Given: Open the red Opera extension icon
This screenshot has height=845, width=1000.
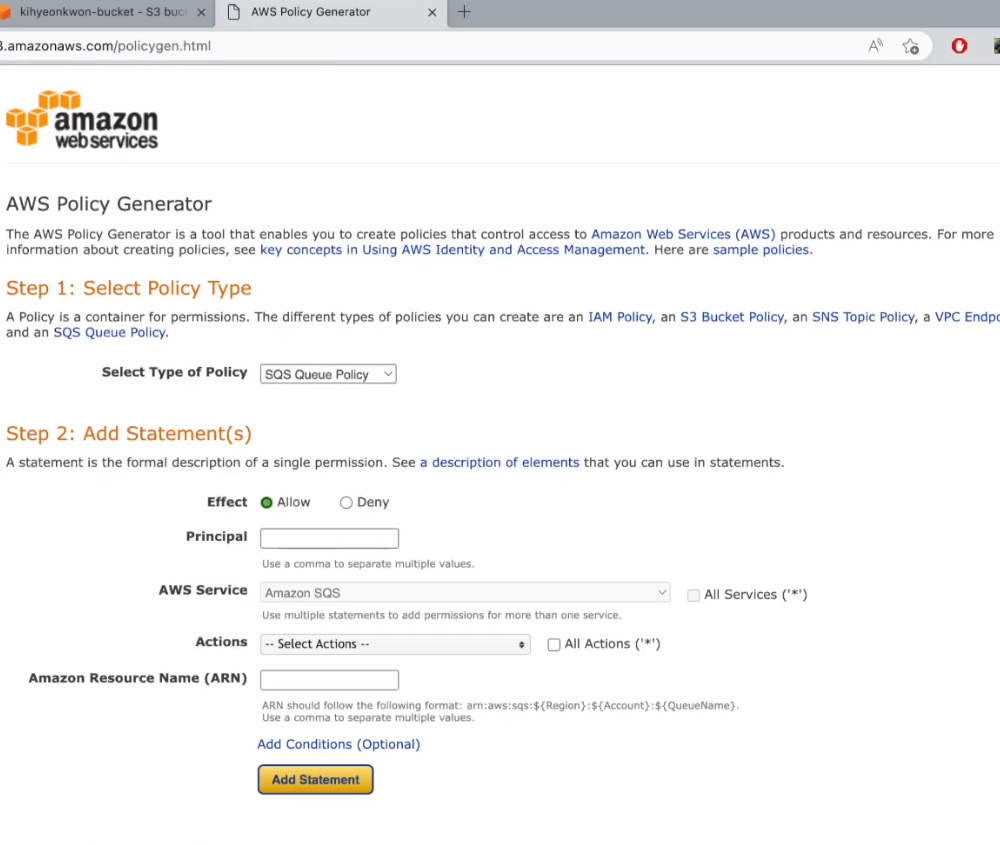Looking at the screenshot, I should tap(959, 46).
